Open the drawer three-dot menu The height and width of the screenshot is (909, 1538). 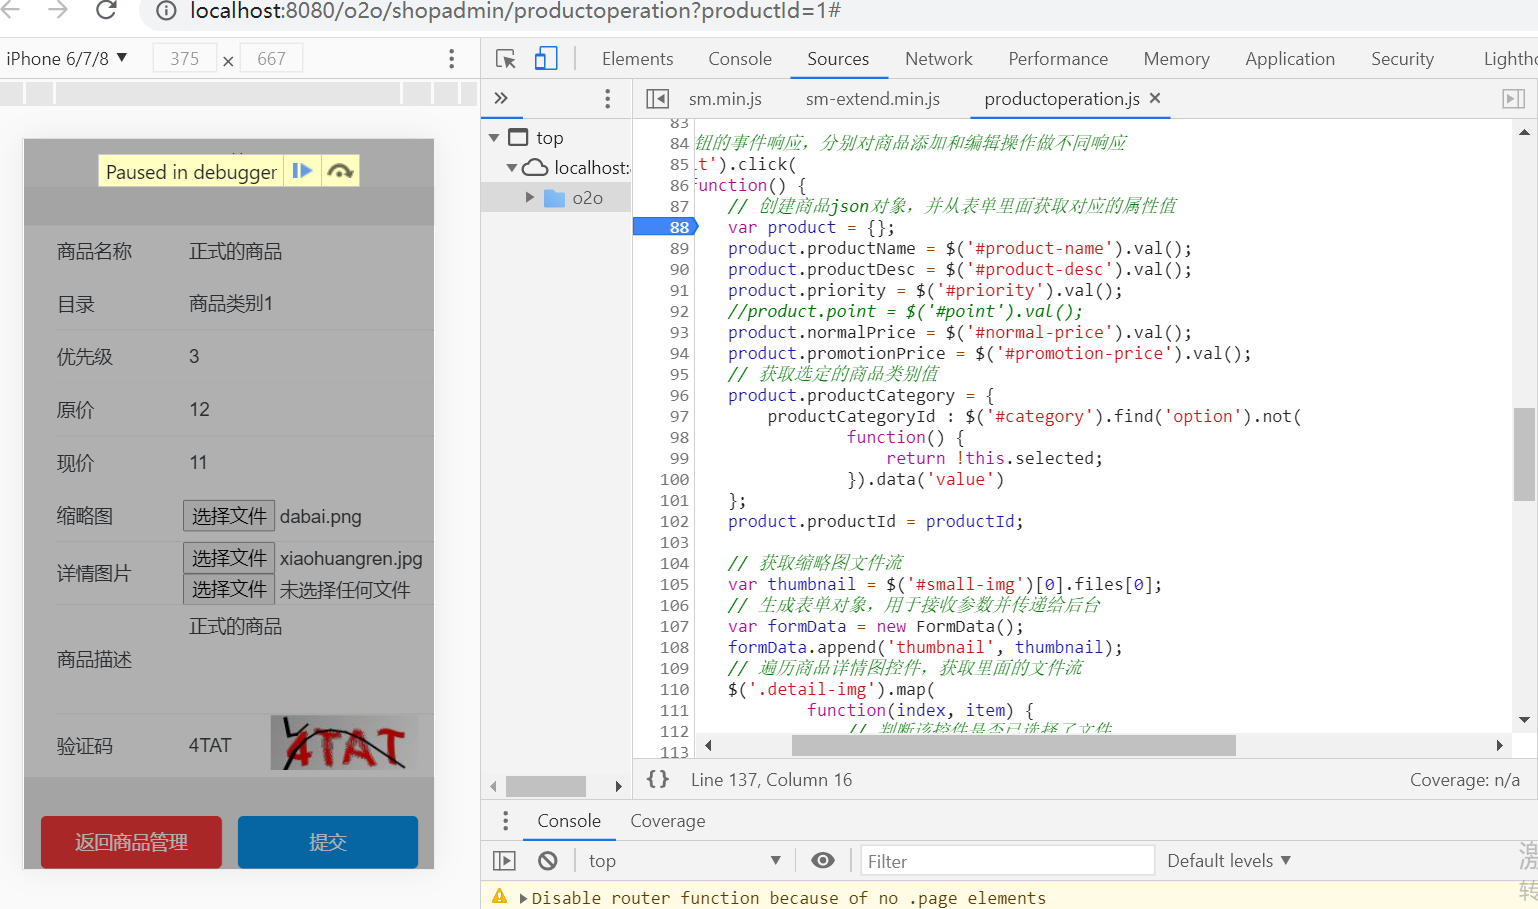tap(505, 821)
